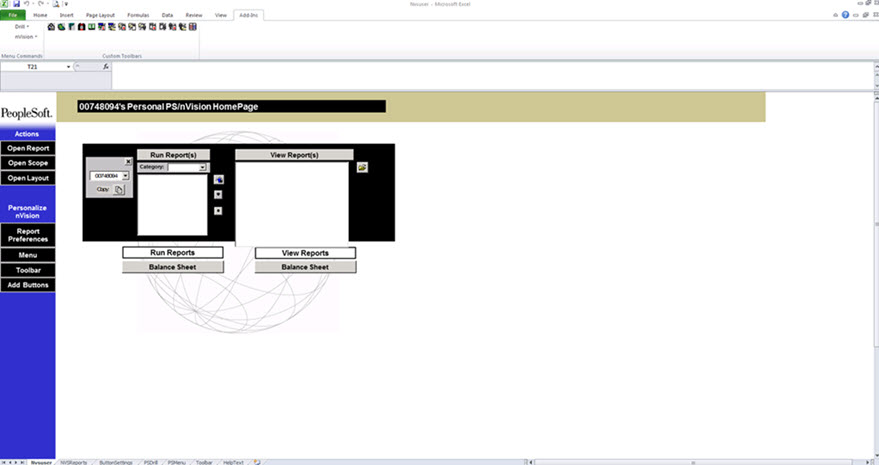Go to last sheet using the tab navigation arrow

click(x=22, y=462)
